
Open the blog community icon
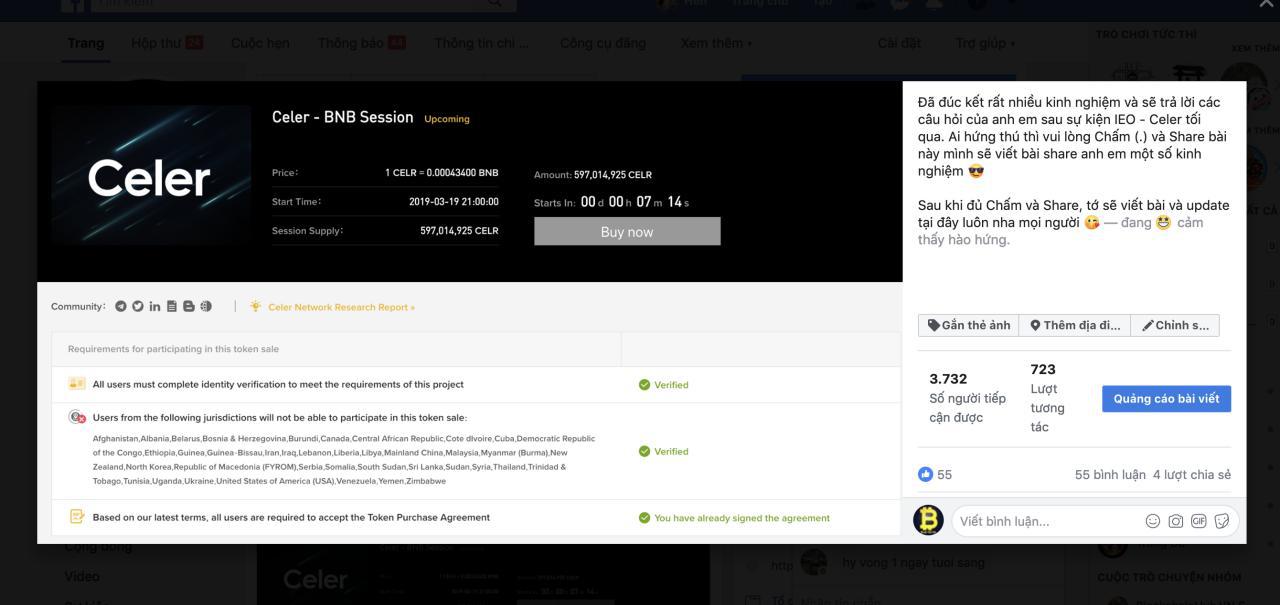[x=188, y=307]
